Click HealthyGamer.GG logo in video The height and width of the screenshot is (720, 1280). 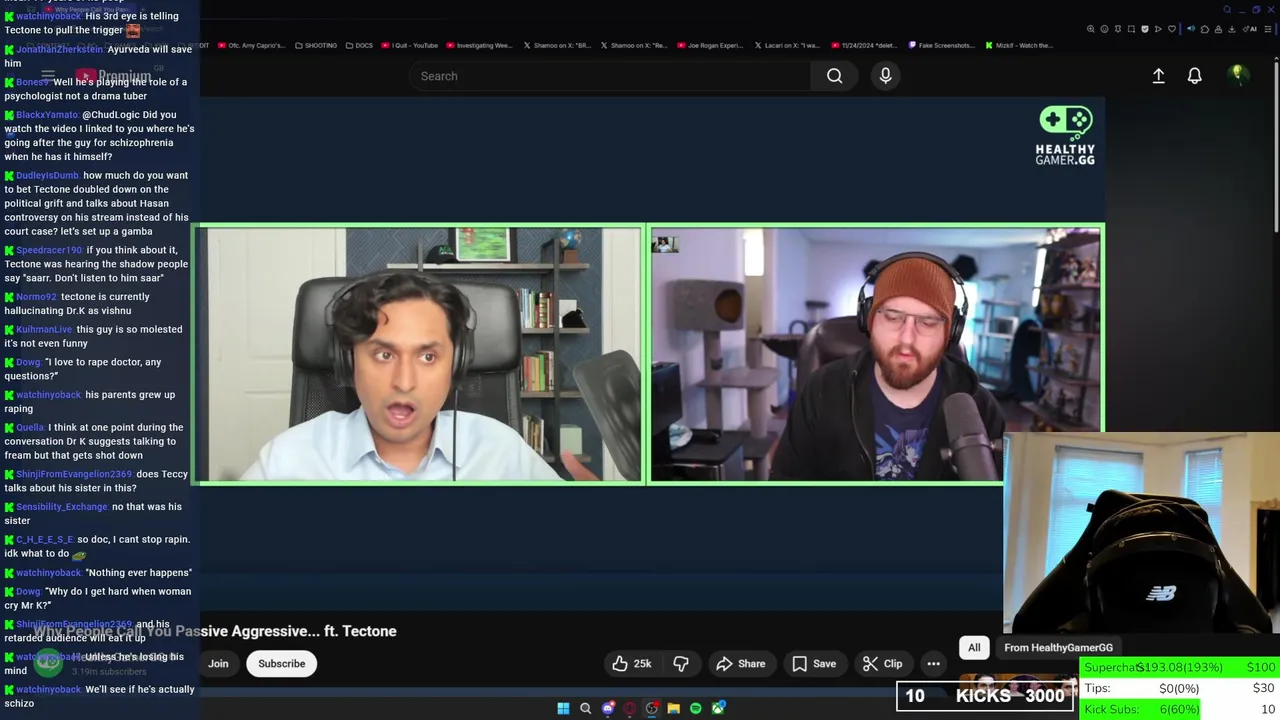coord(1066,135)
